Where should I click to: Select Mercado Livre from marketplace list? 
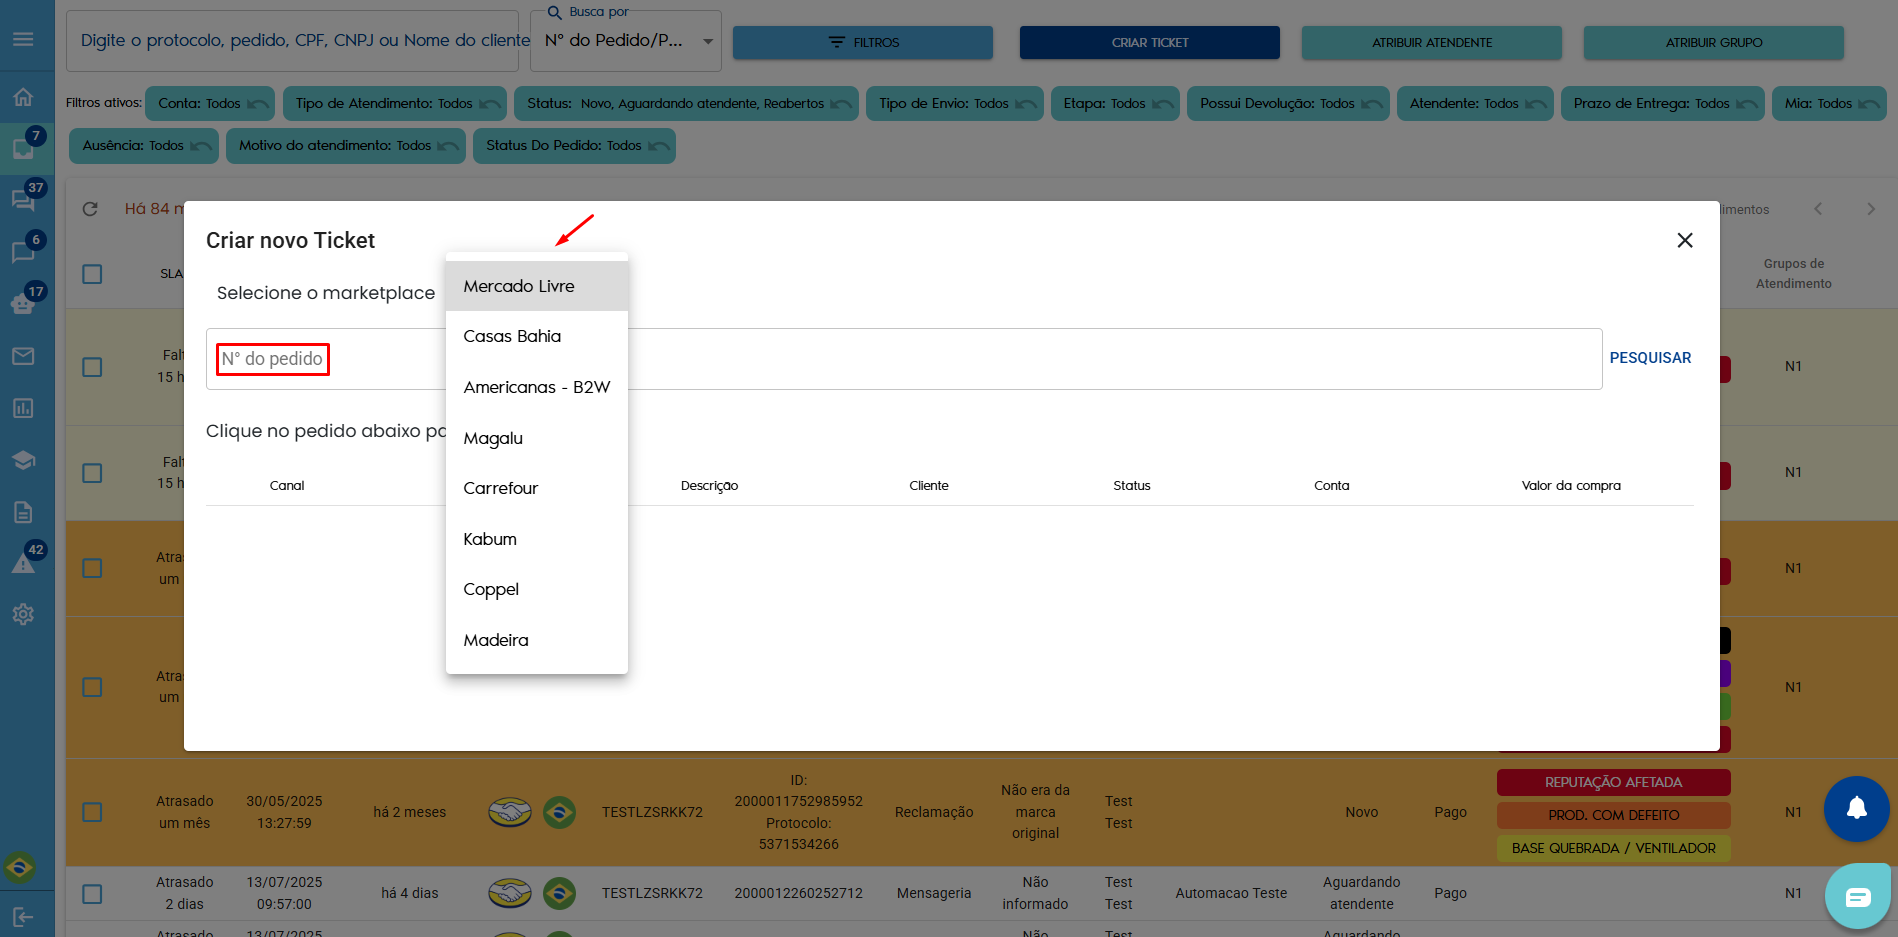537,286
